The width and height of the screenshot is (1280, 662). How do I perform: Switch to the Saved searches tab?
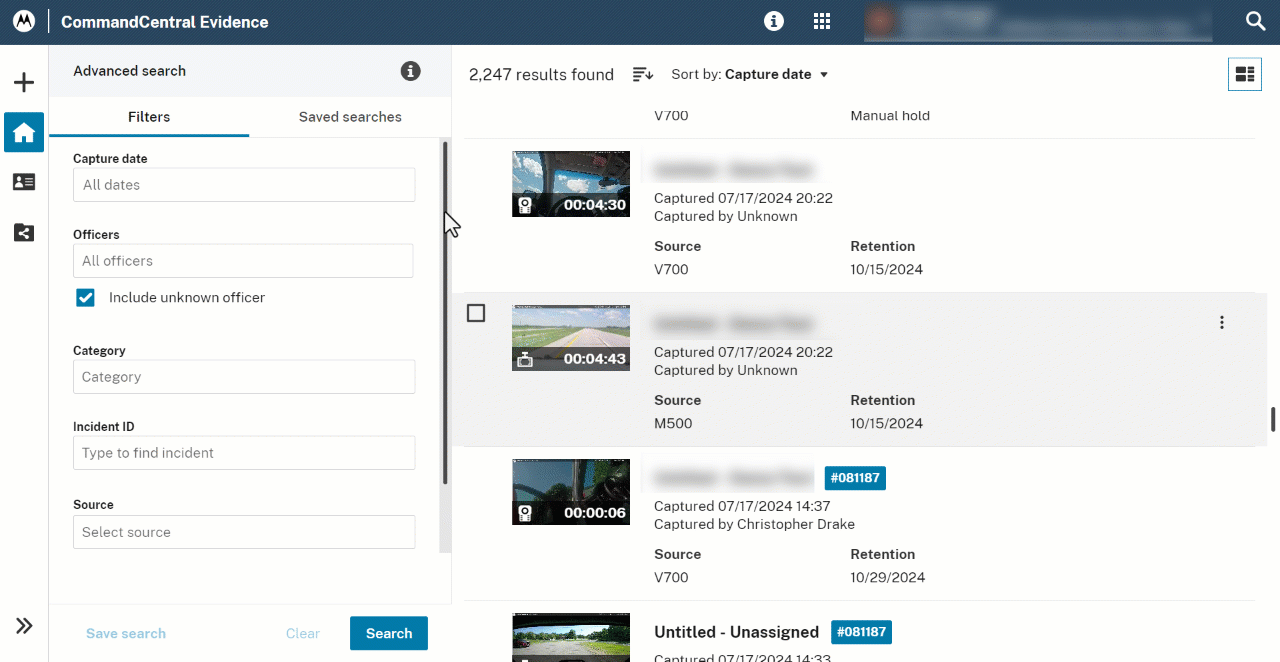pos(350,117)
